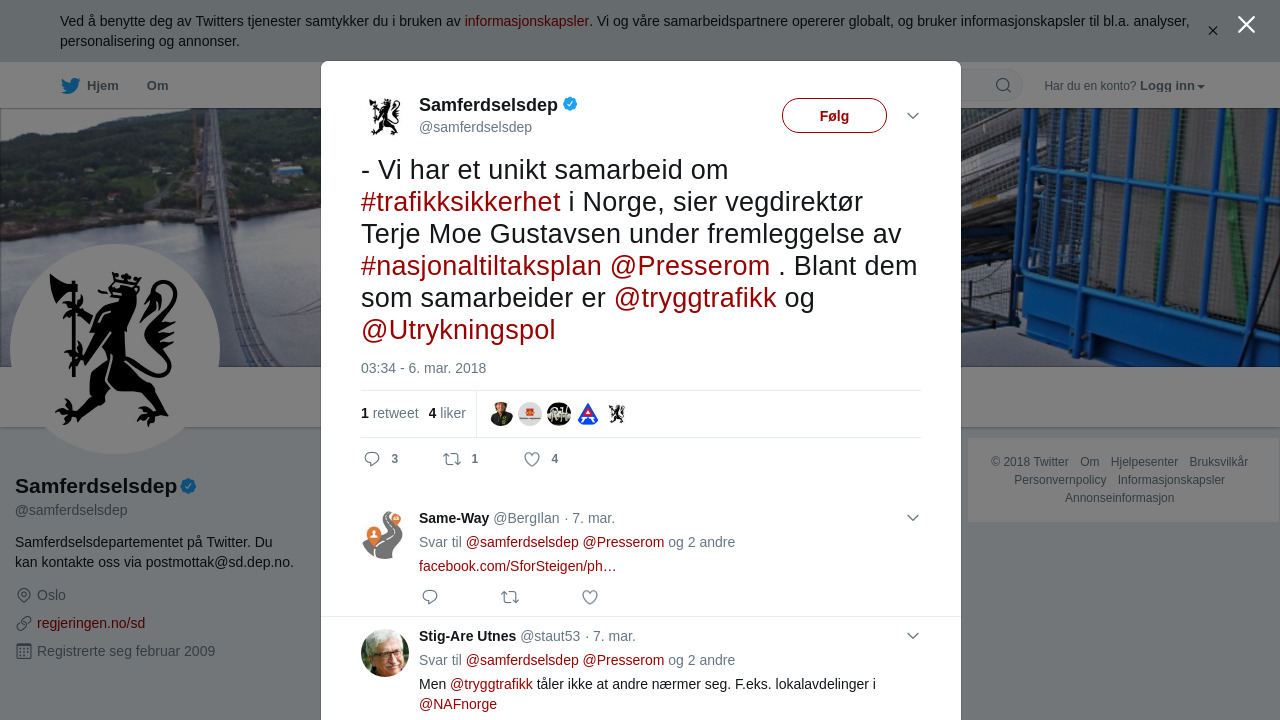
Task: Open the Logg inn dropdown
Action: tap(1172, 86)
